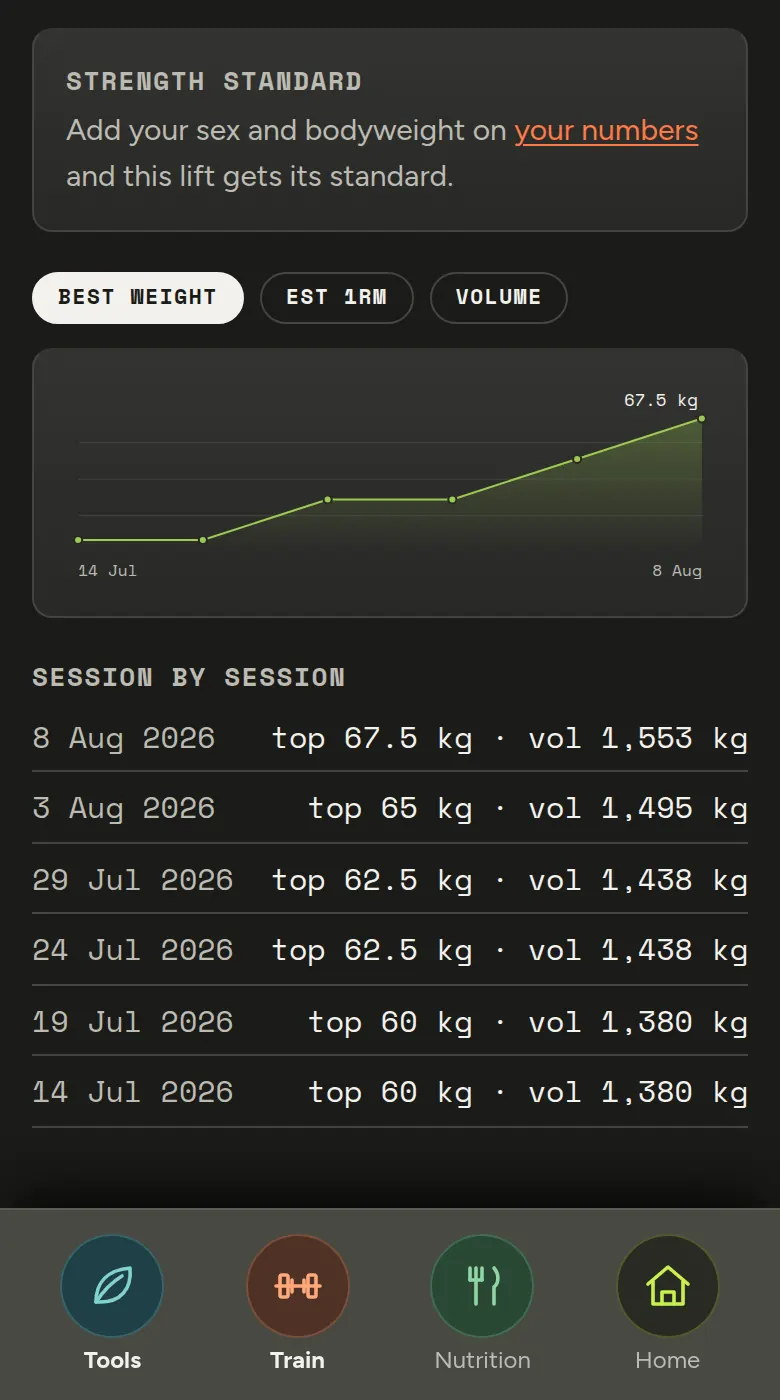
Task: Open the Tools leaf icon
Action: [112, 1286]
